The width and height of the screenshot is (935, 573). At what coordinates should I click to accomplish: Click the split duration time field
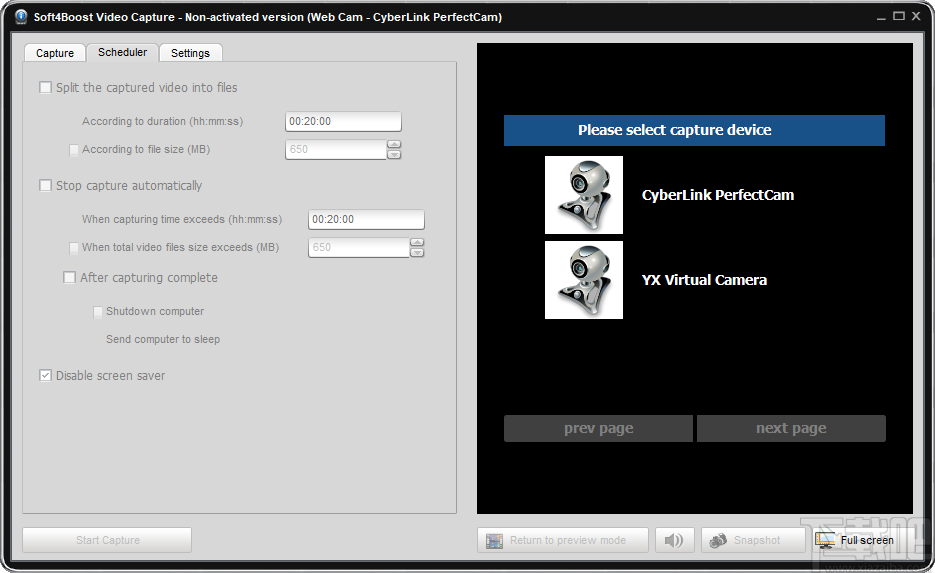(x=343, y=122)
